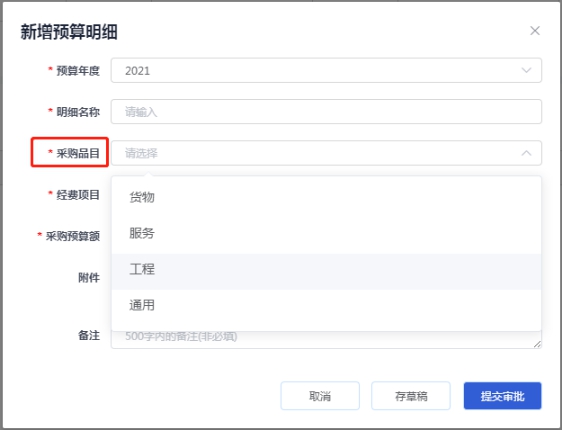Viewport: 562px width, 430px height.
Task: Click the 经费项目 field label
Action: point(78,195)
